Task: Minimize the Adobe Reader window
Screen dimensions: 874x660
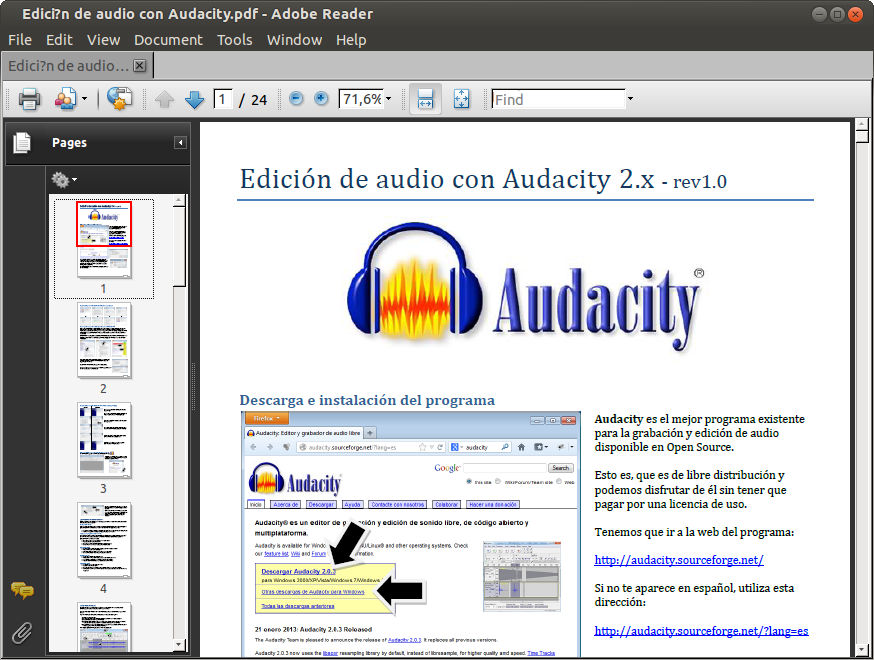Action: tap(819, 14)
